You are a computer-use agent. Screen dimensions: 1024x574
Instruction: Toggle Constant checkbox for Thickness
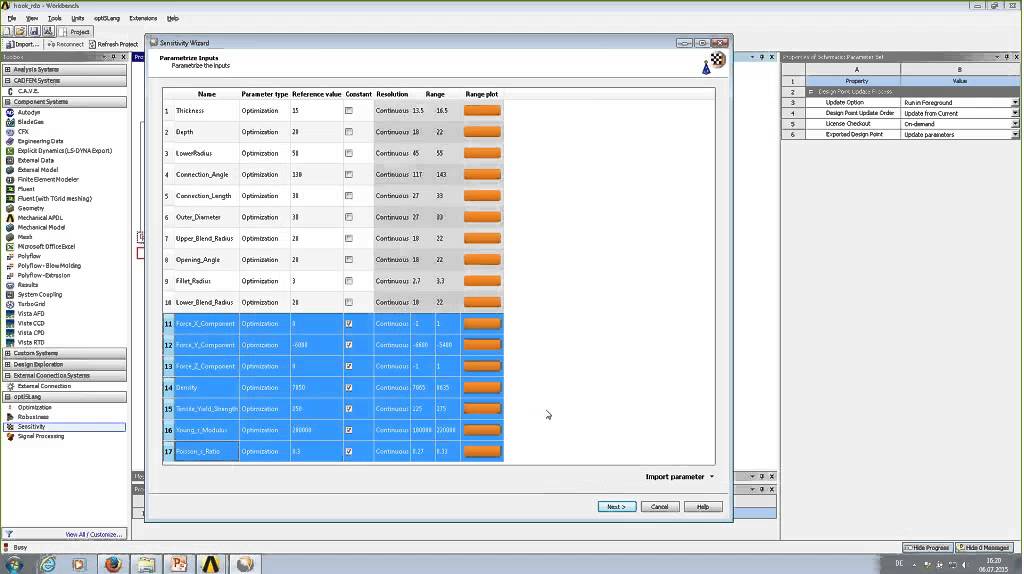(349, 111)
